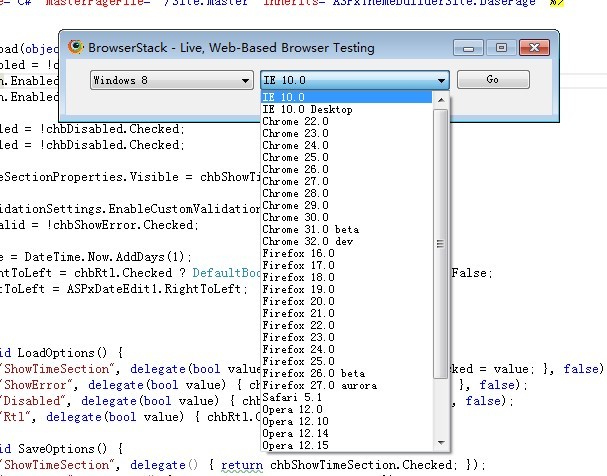
Task: Choose Firefox 25.0 option
Action: (346, 361)
